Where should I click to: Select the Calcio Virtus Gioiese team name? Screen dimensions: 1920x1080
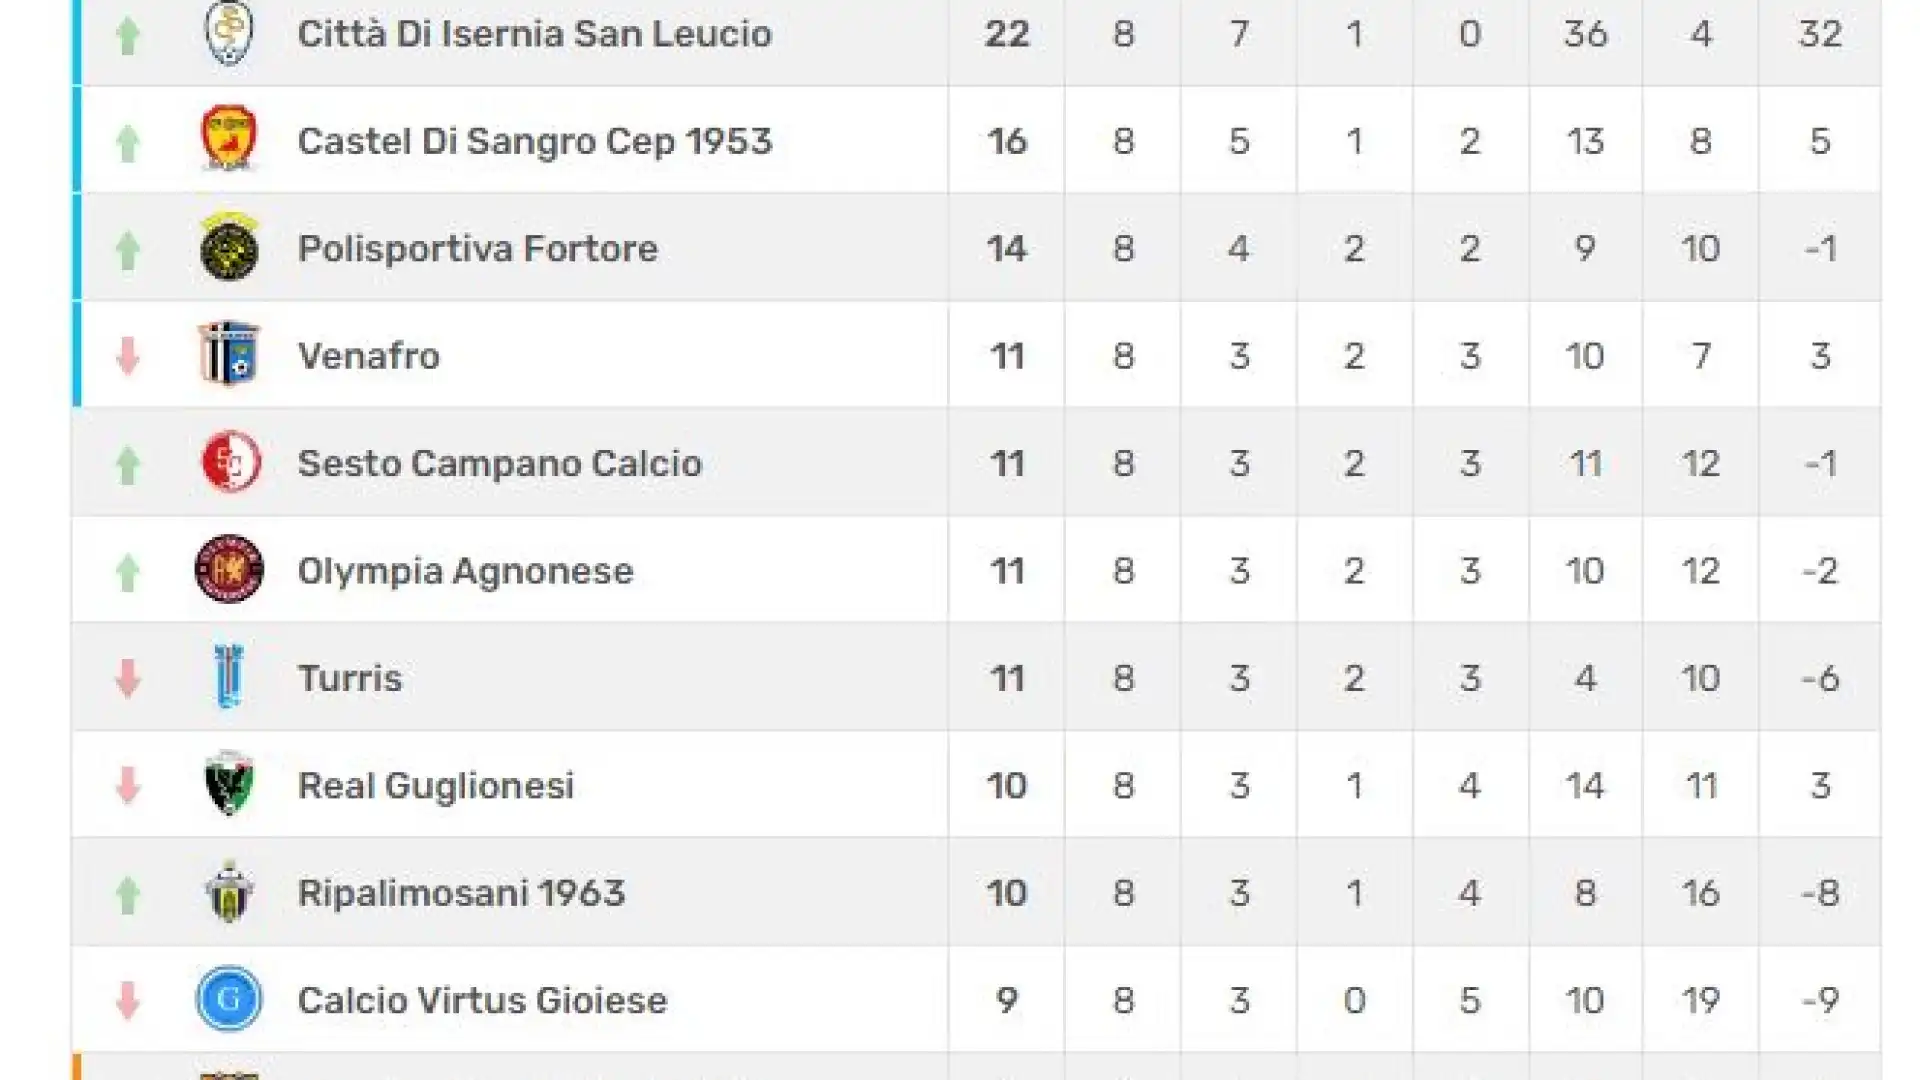(x=482, y=1000)
